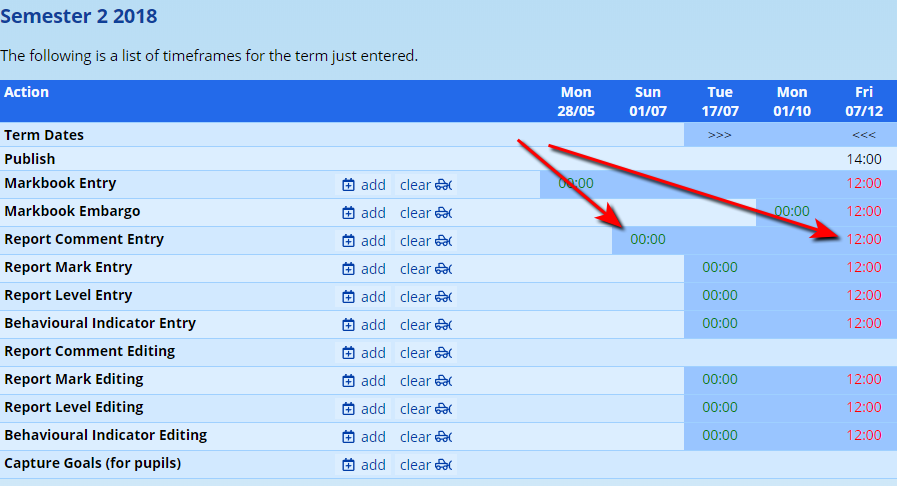Click Report Mark Entry 12:00 end time
Viewport: 897px width, 486px height.
coord(864,268)
